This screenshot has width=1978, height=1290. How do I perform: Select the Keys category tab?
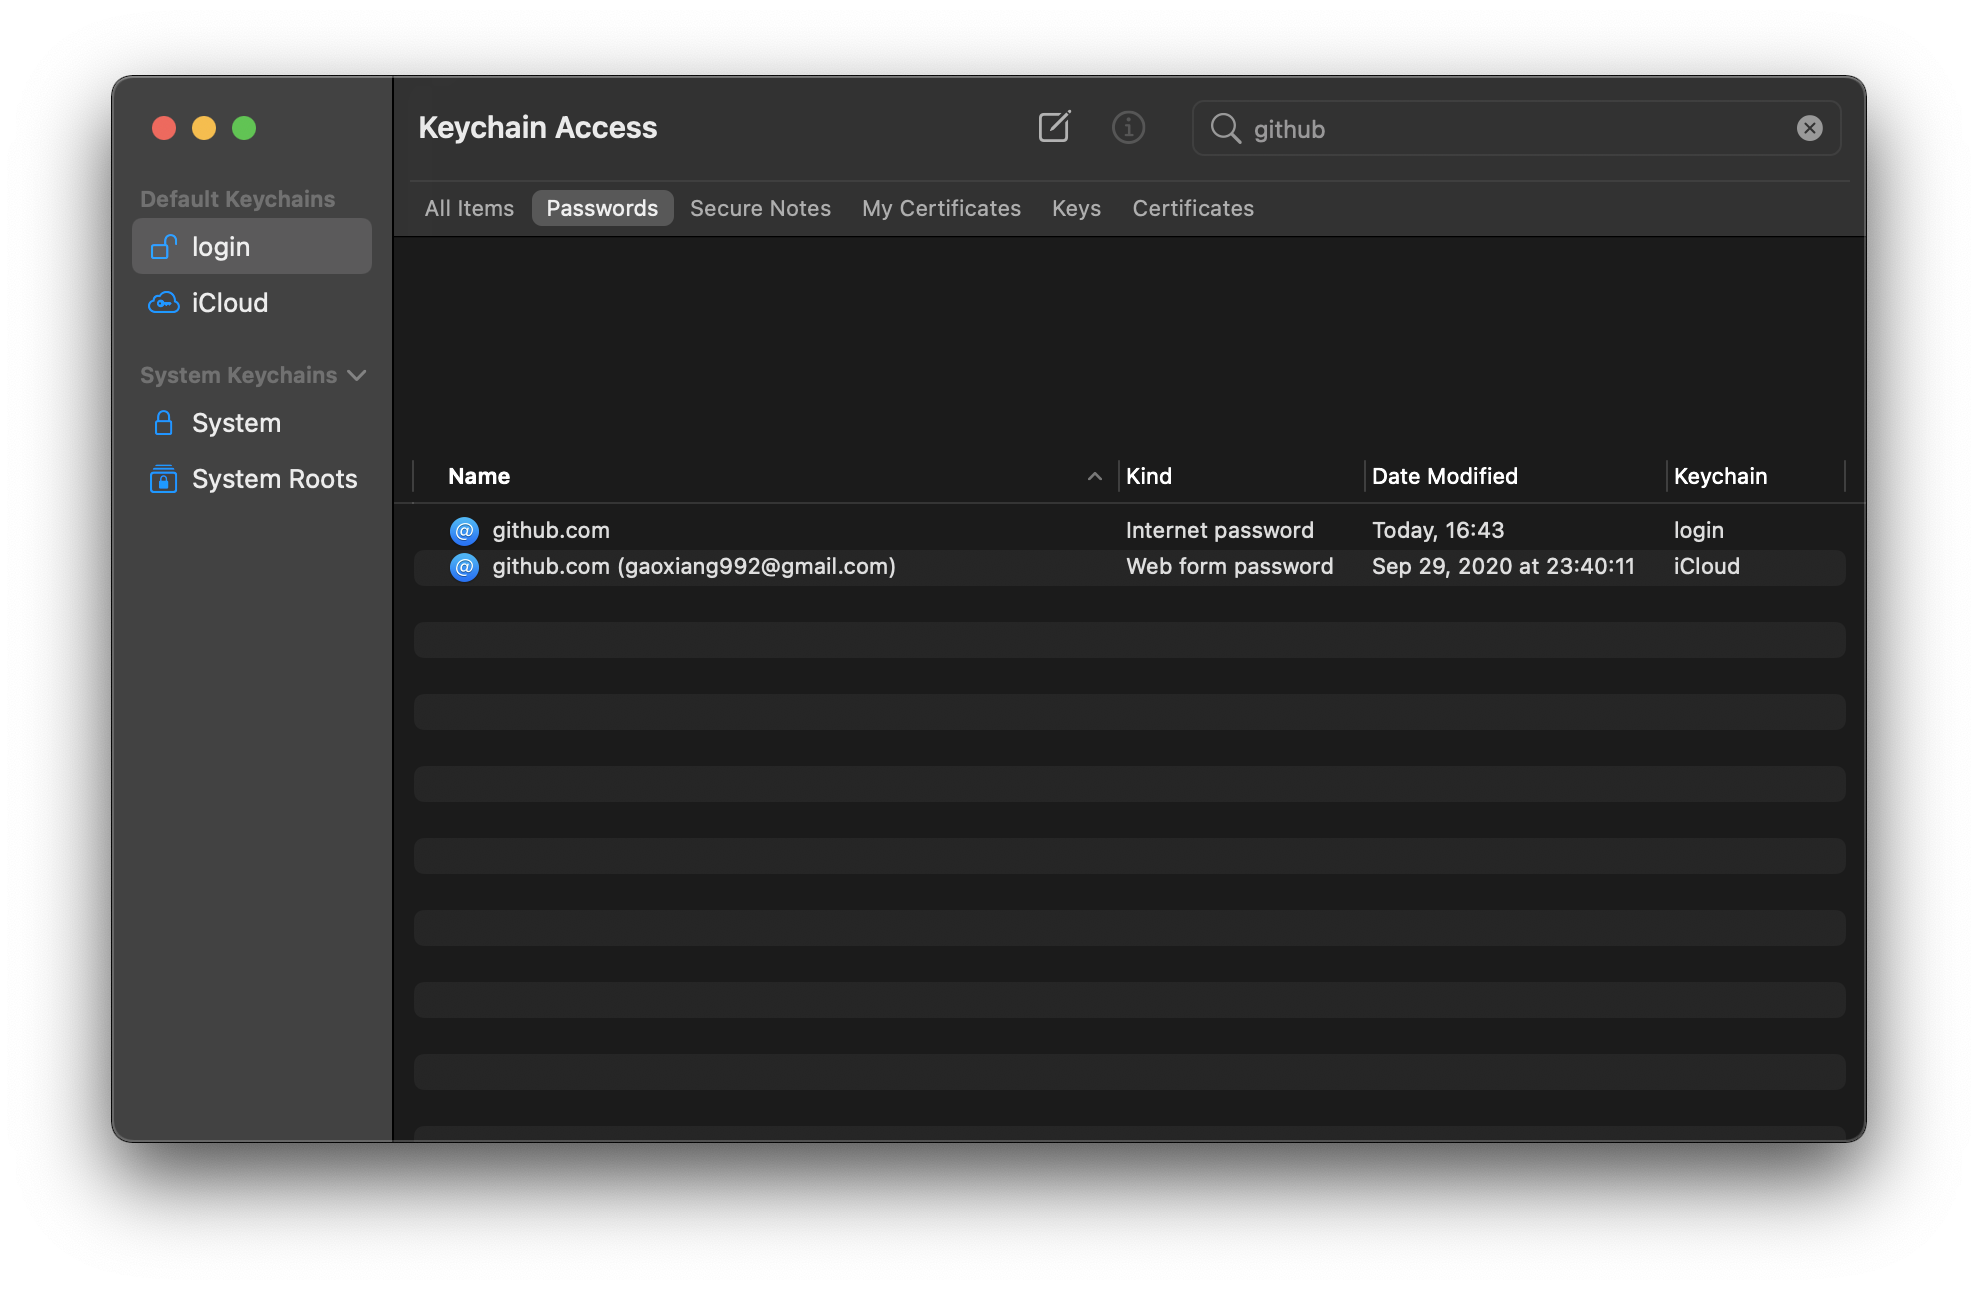pyautogui.click(x=1076, y=208)
